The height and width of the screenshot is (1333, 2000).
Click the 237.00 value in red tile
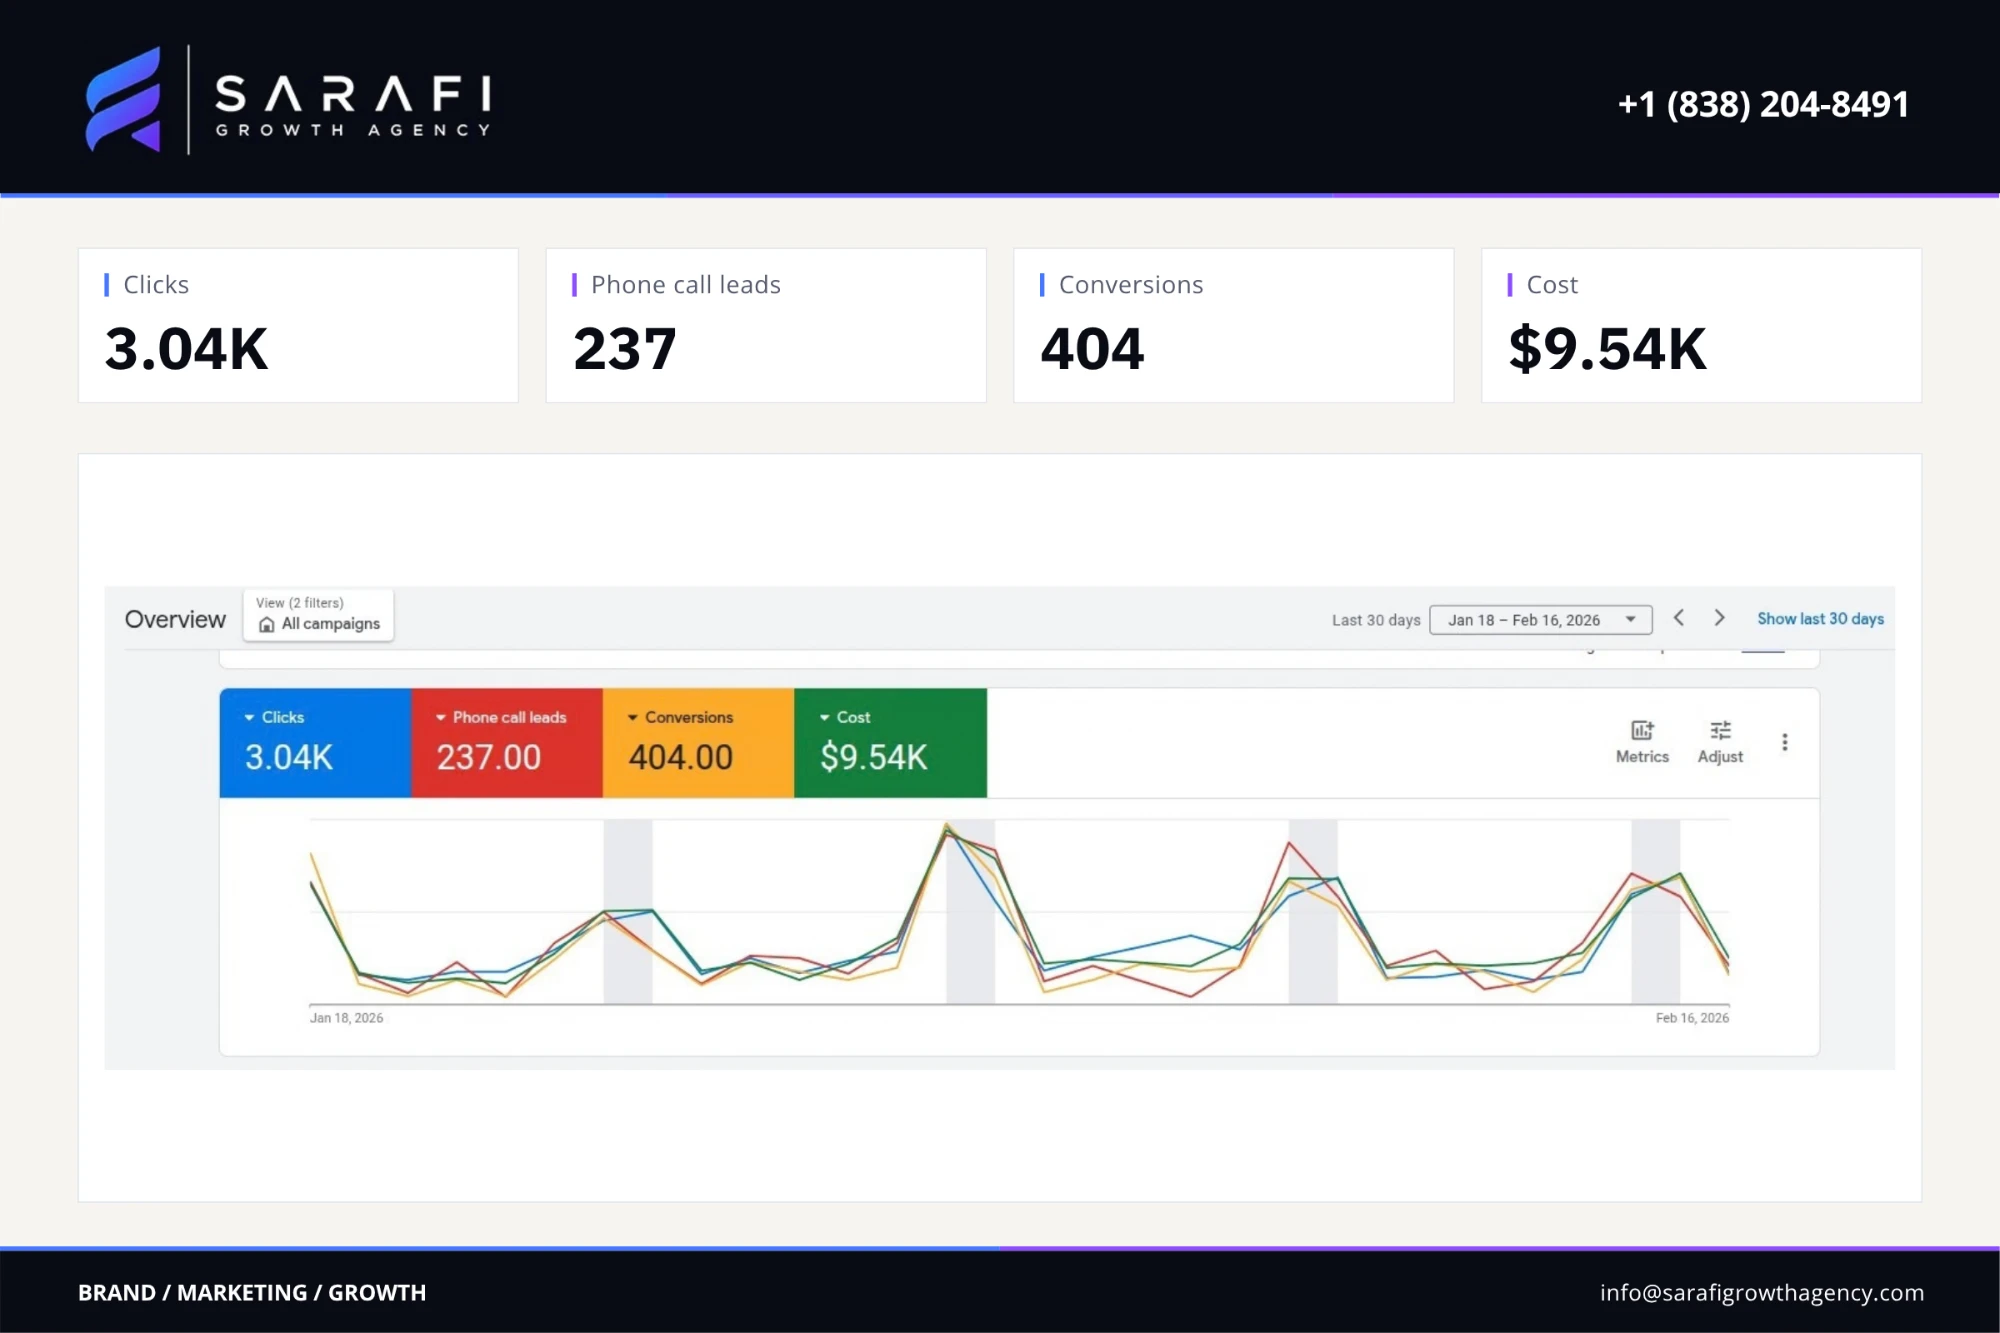(x=488, y=758)
